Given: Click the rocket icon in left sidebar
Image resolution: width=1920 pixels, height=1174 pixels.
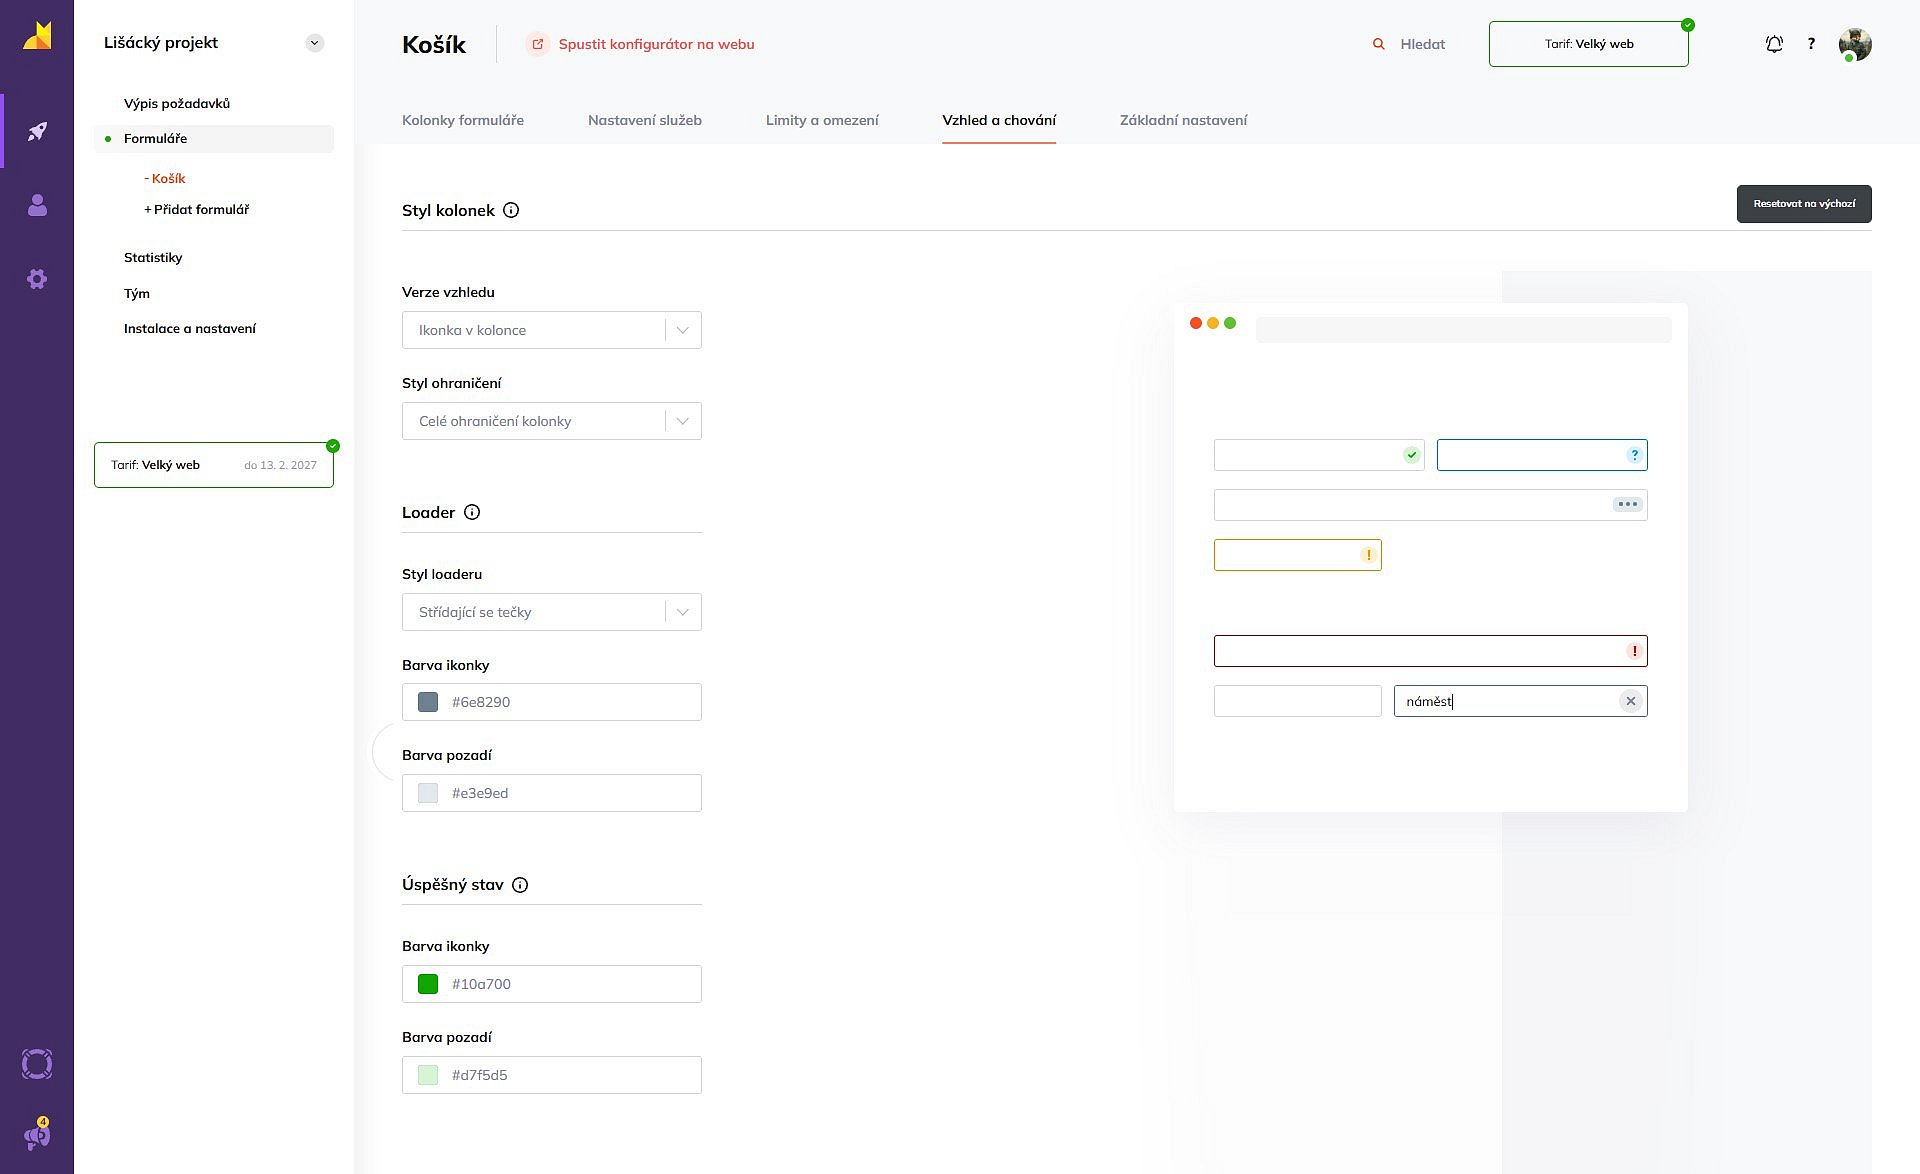Looking at the screenshot, I should point(37,131).
